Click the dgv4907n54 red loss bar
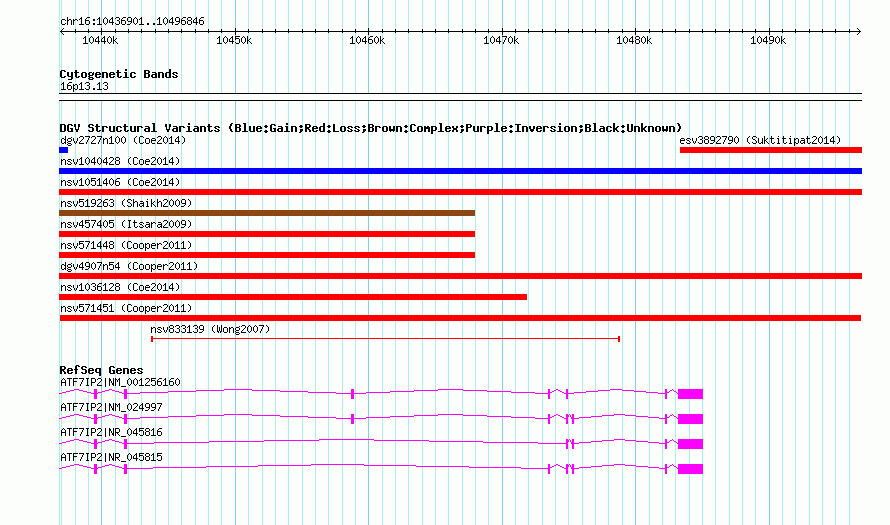The image size is (890, 525). [461, 276]
